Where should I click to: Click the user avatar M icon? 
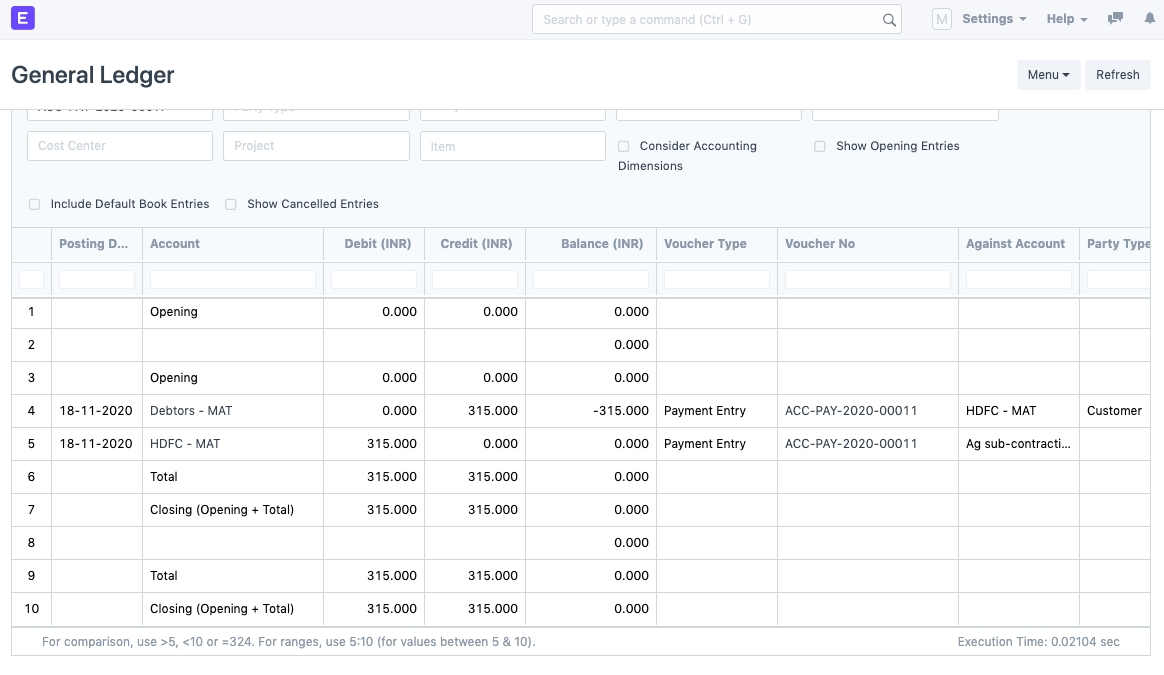click(x=941, y=19)
